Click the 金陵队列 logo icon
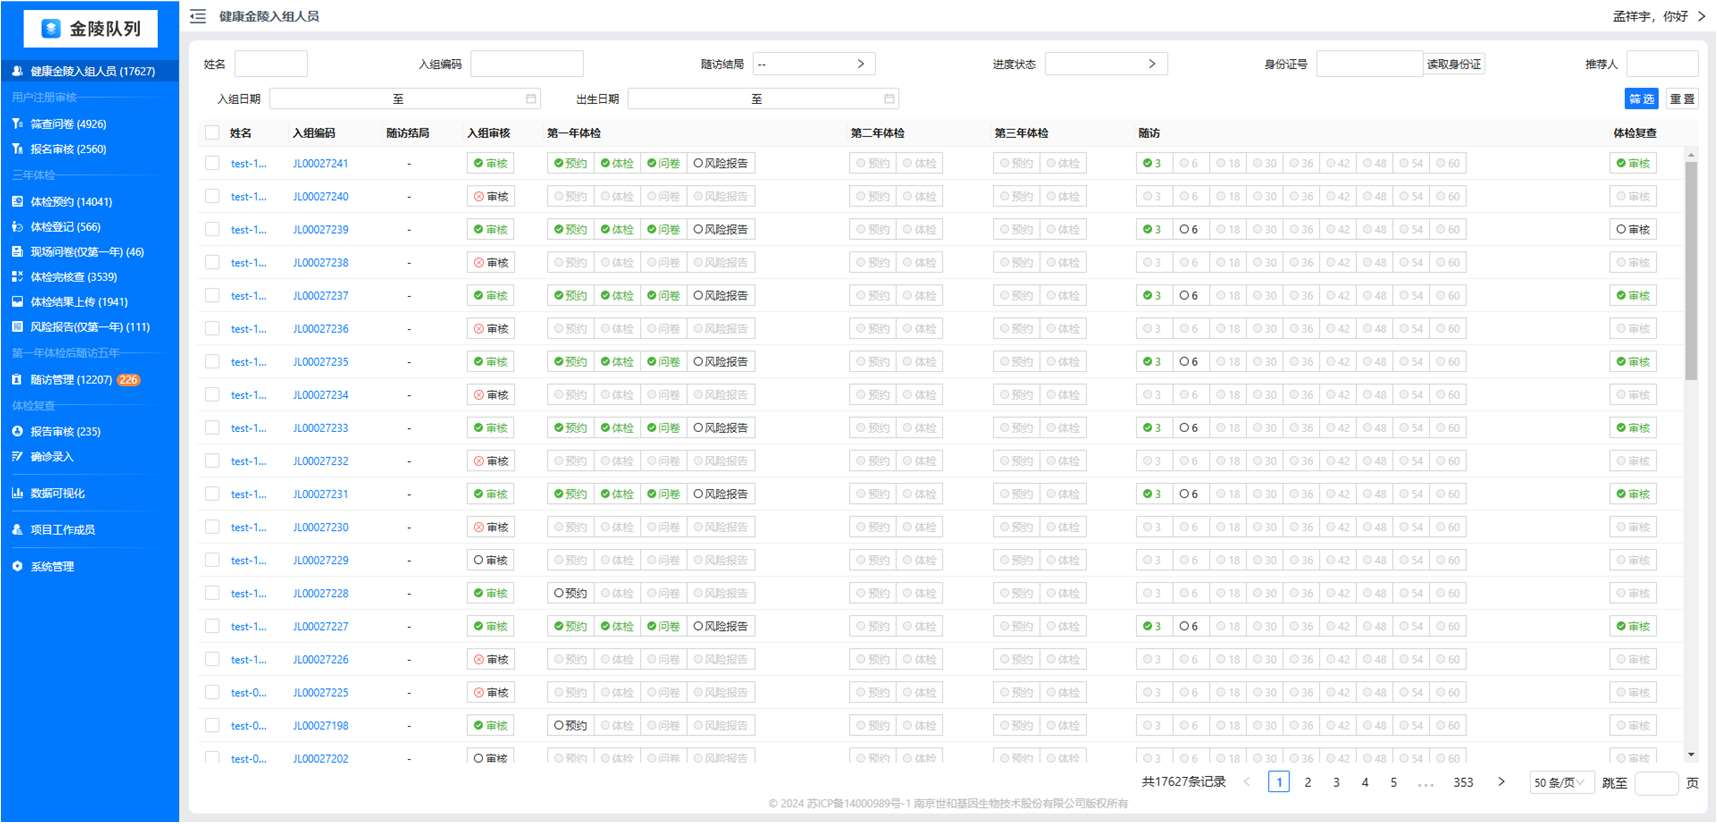Viewport: 1717px width, 824px height. pos(50,29)
